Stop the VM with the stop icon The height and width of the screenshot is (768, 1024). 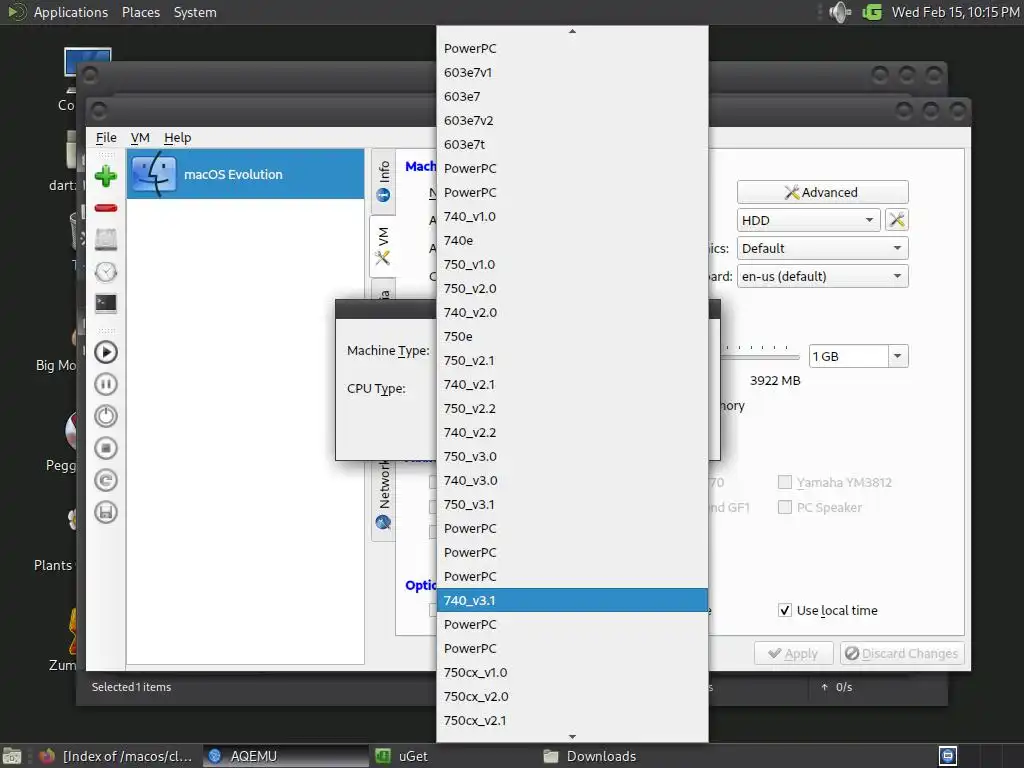pos(106,448)
